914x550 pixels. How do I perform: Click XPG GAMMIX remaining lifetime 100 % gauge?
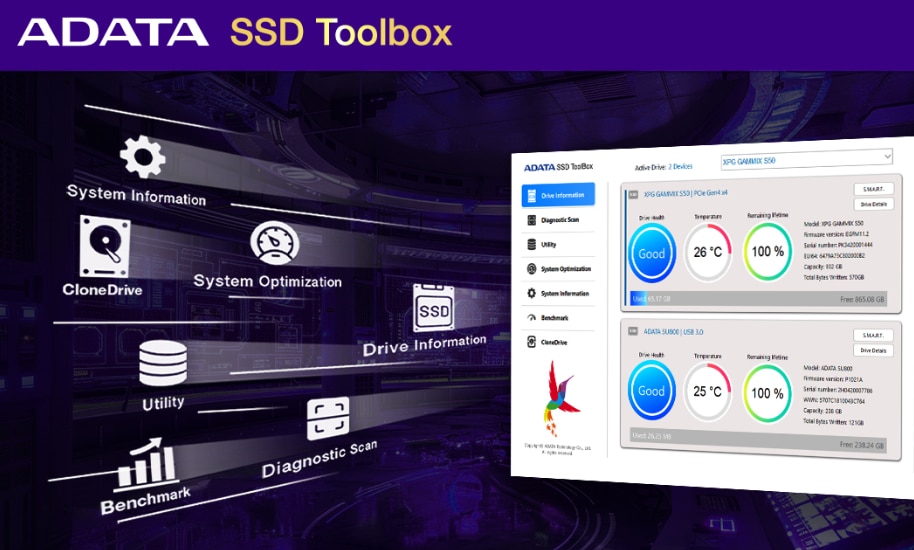click(768, 251)
